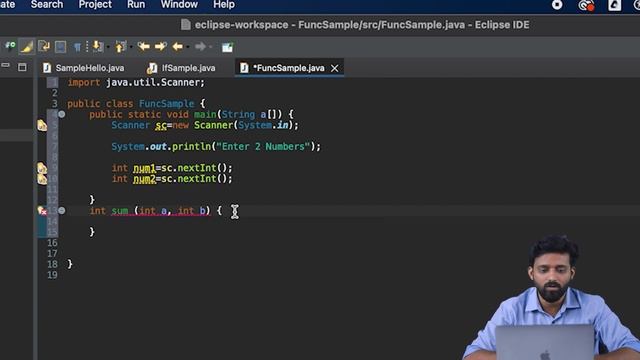
Task: Click the underlined variable 'num1'
Action: (144, 168)
